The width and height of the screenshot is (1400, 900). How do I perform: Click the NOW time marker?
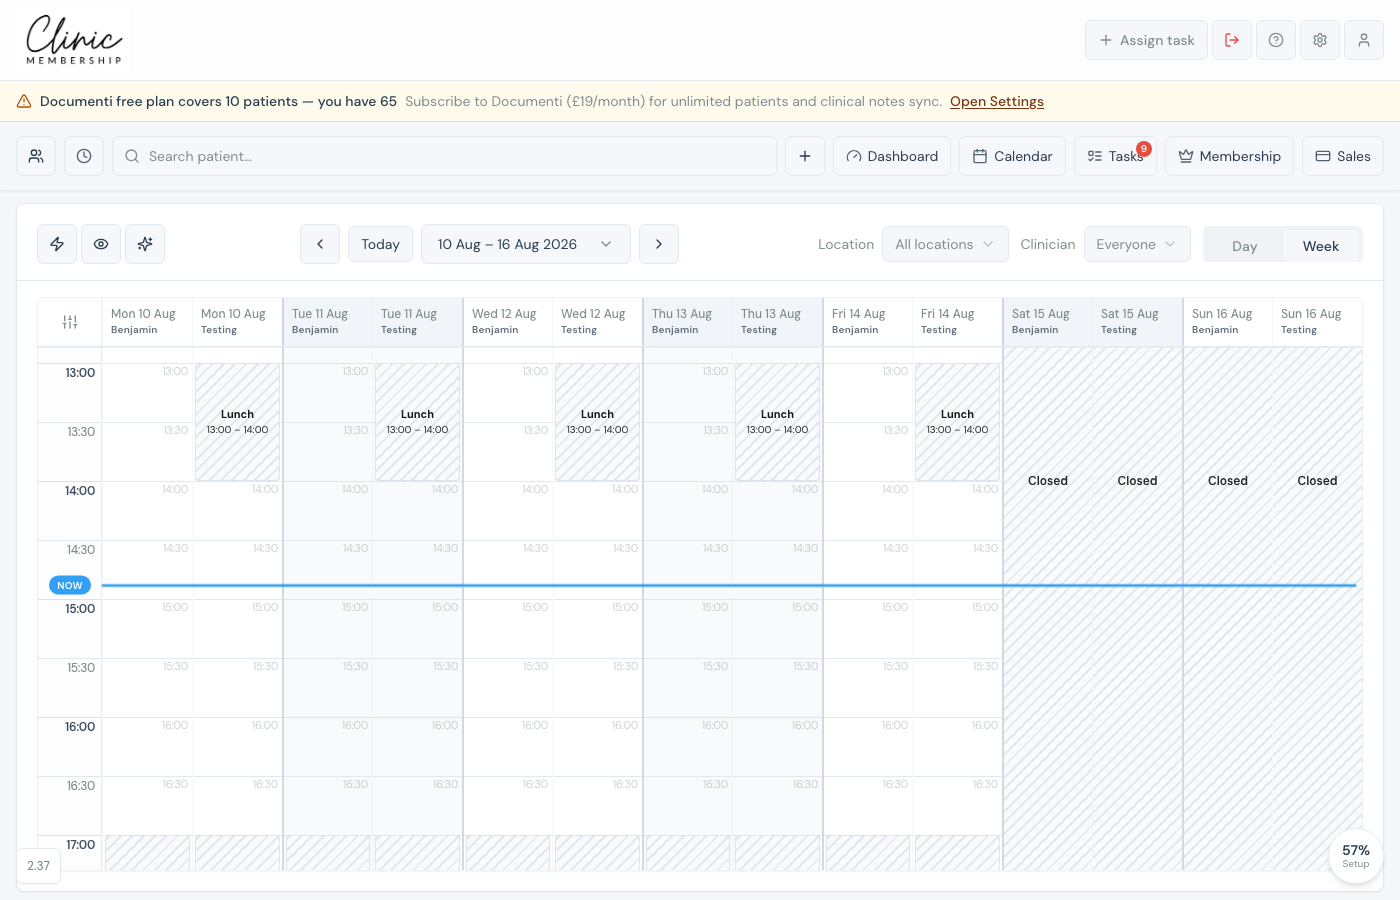click(70, 585)
